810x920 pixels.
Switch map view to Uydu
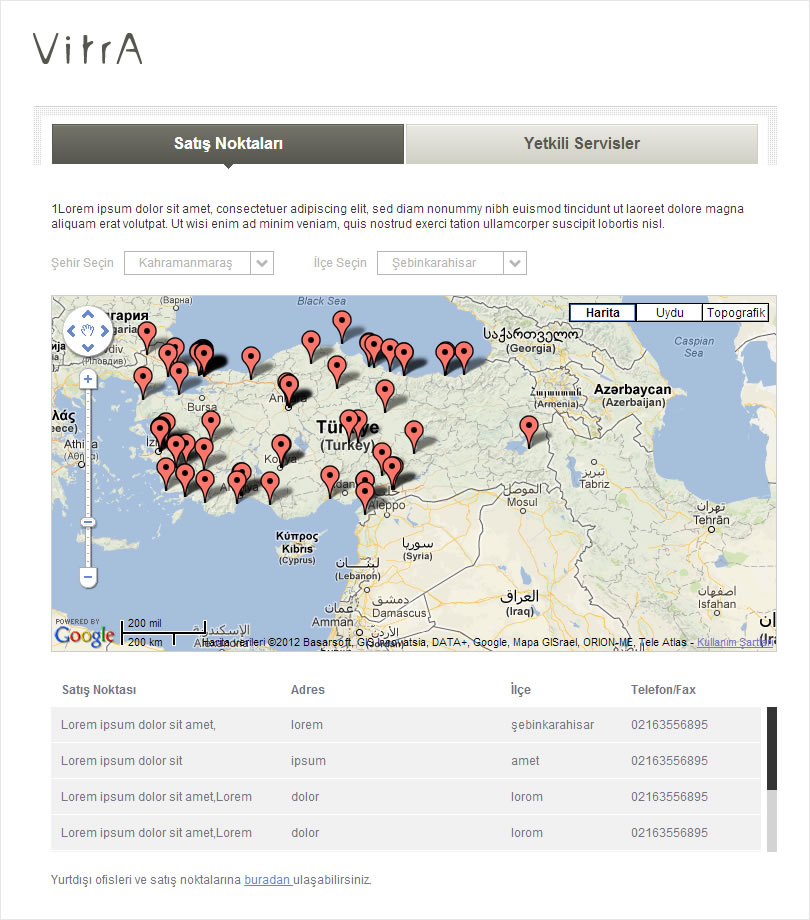pos(669,313)
